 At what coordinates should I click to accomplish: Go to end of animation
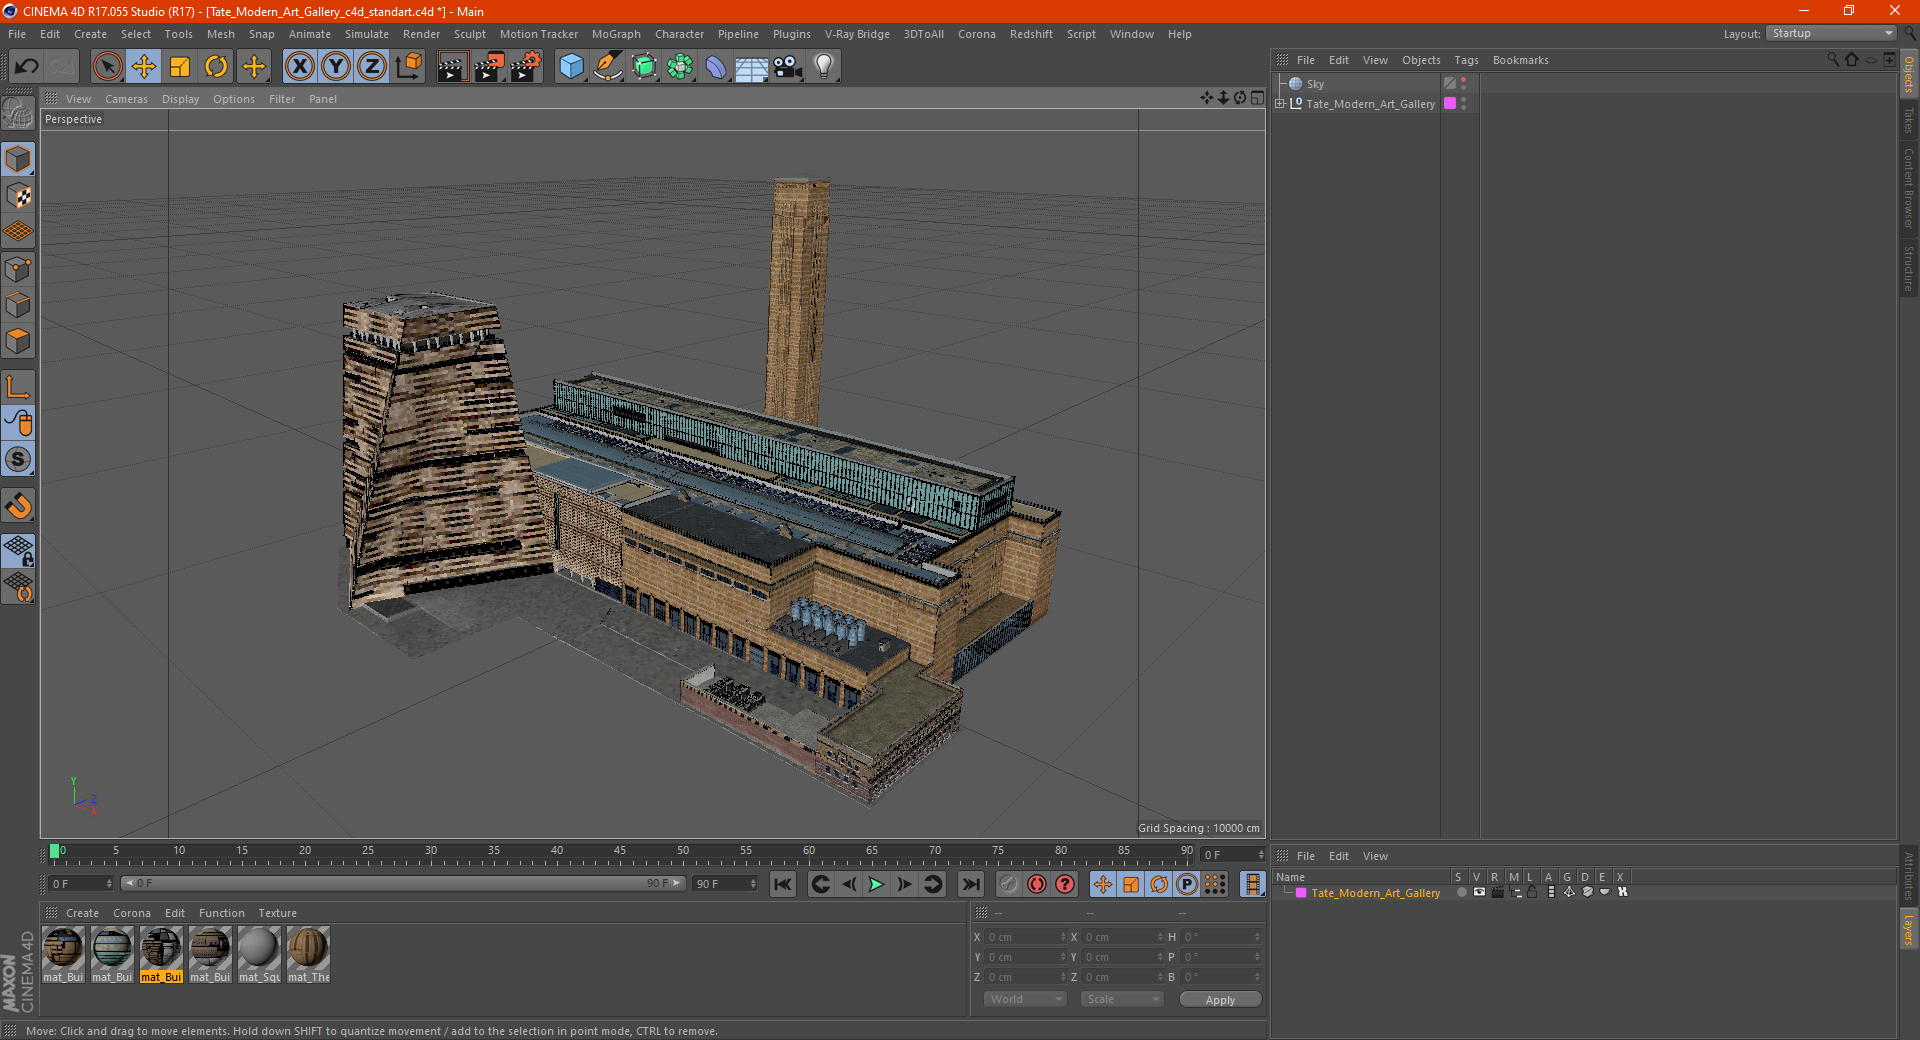pyautogui.click(x=970, y=884)
